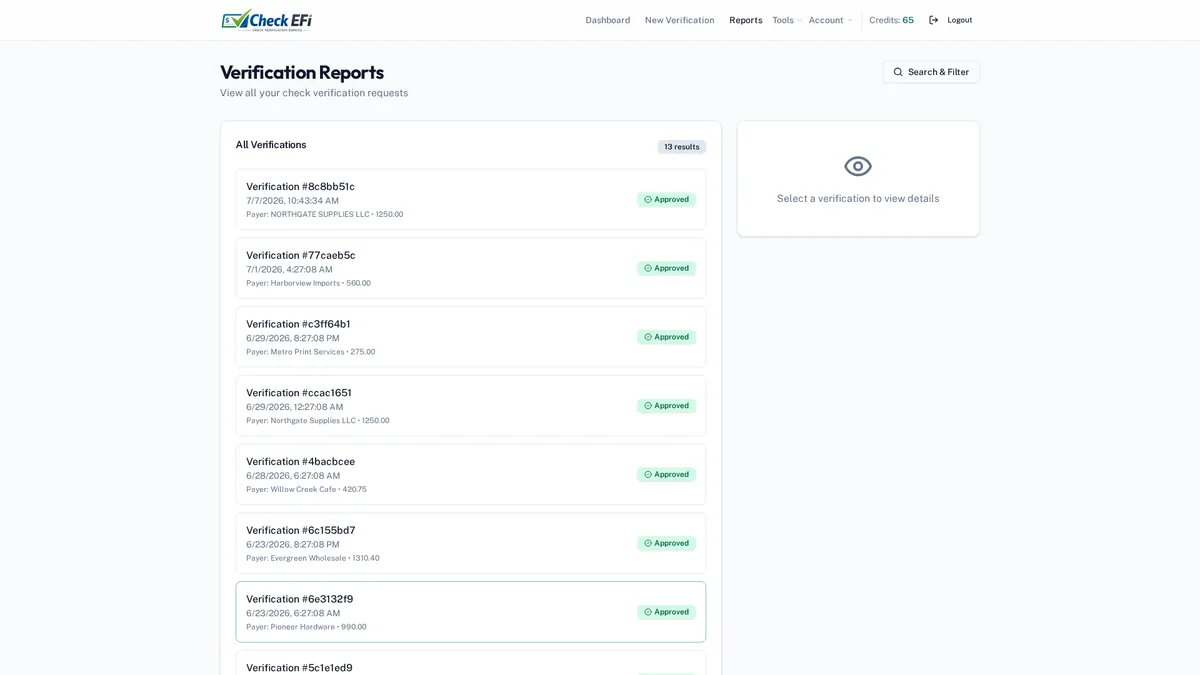Click check icon on Verification #6c155bd7 badge
The width and height of the screenshot is (1200, 675).
(648, 543)
